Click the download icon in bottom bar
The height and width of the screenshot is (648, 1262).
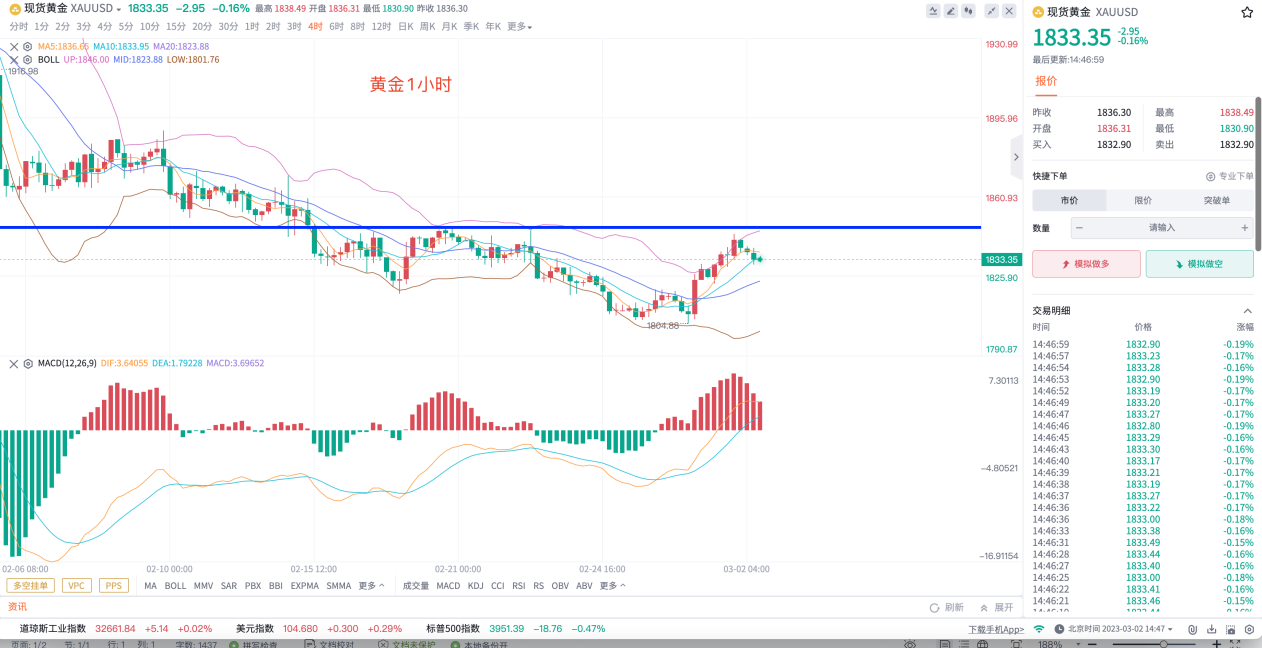[1211, 629]
